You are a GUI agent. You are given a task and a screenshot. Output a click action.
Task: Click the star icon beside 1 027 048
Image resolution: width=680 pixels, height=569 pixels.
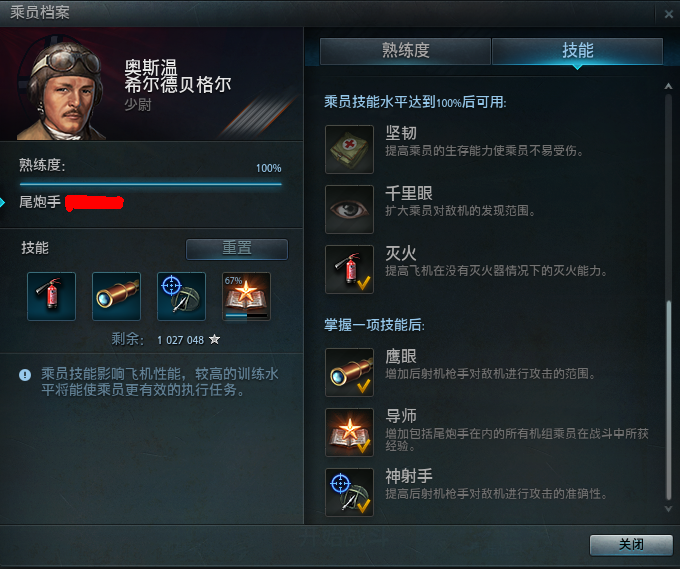(x=214, y=339)
